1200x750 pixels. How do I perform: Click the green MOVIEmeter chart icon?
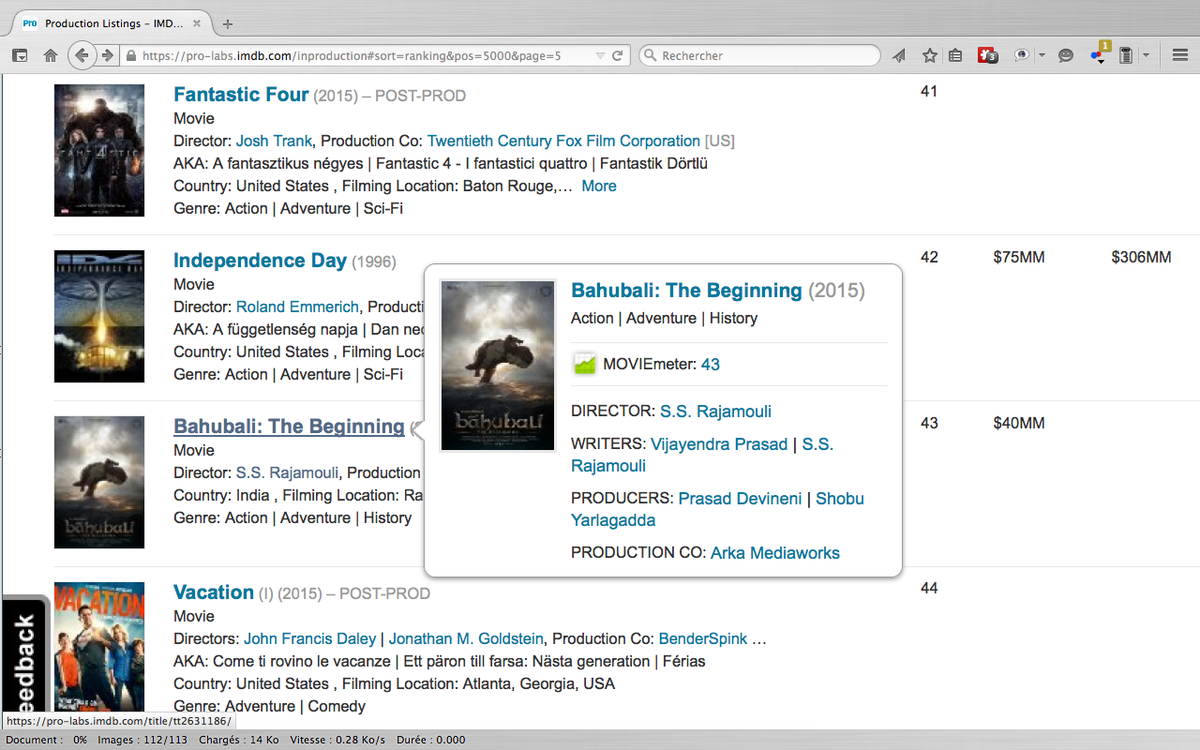584,364
